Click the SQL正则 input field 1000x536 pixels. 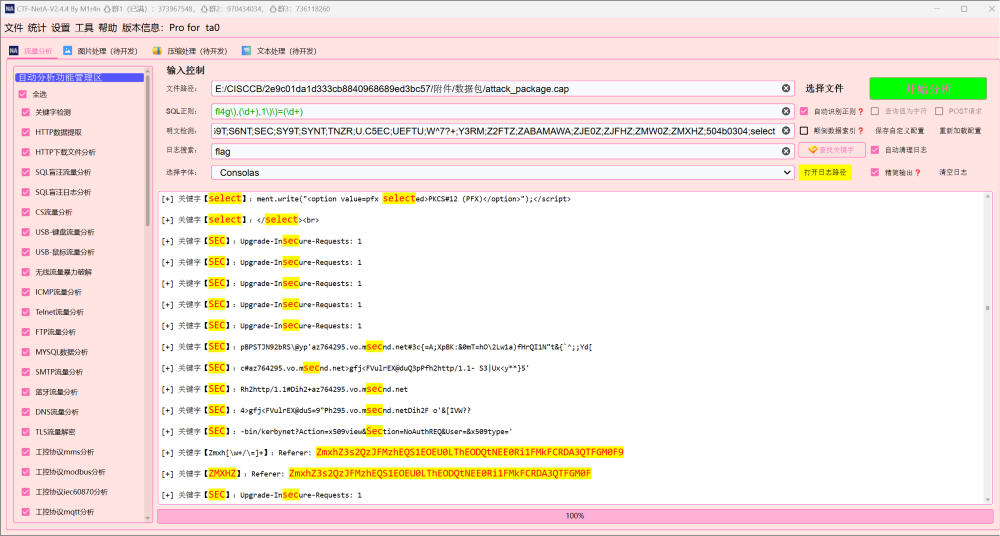point(503,111)
